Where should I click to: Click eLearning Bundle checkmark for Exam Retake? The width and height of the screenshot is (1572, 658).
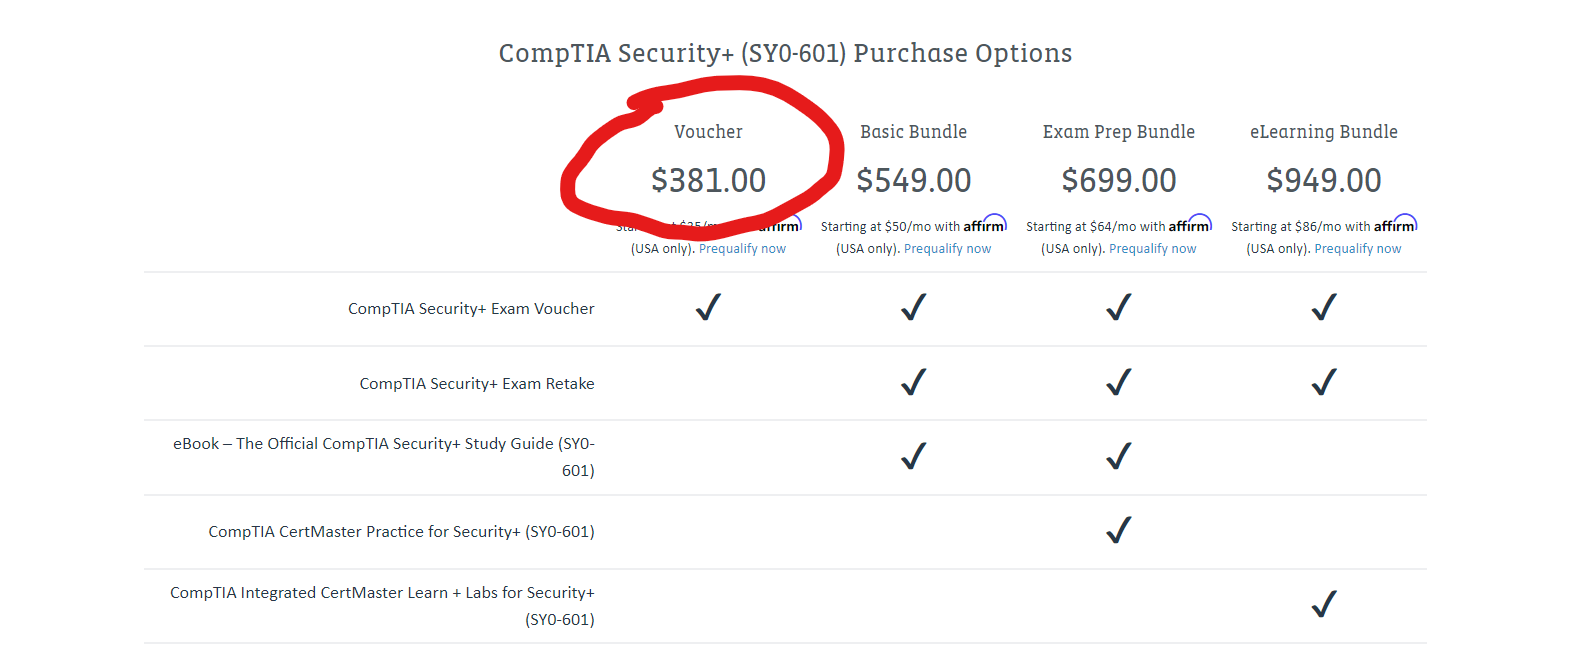[x=1324, y=382]
